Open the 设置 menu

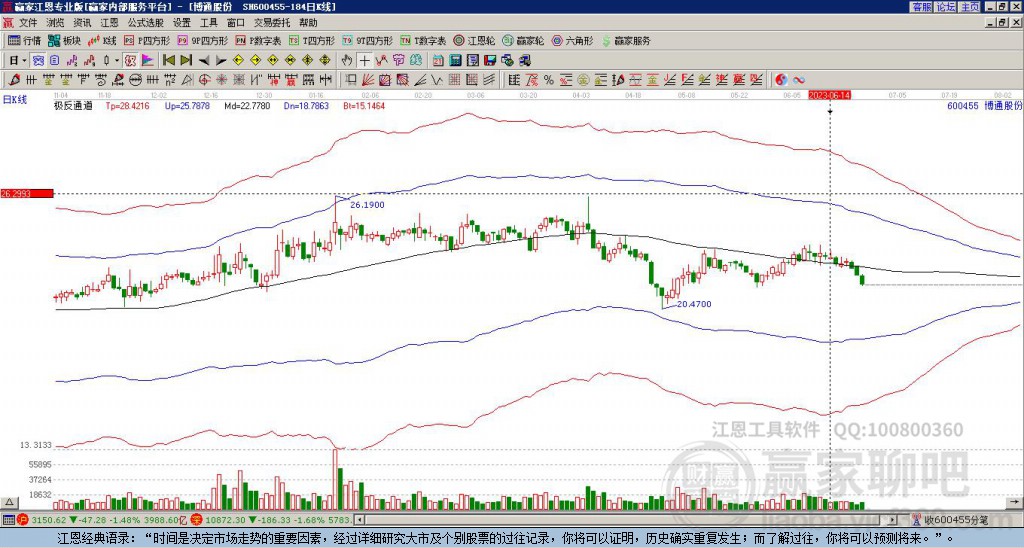[182, 23]
